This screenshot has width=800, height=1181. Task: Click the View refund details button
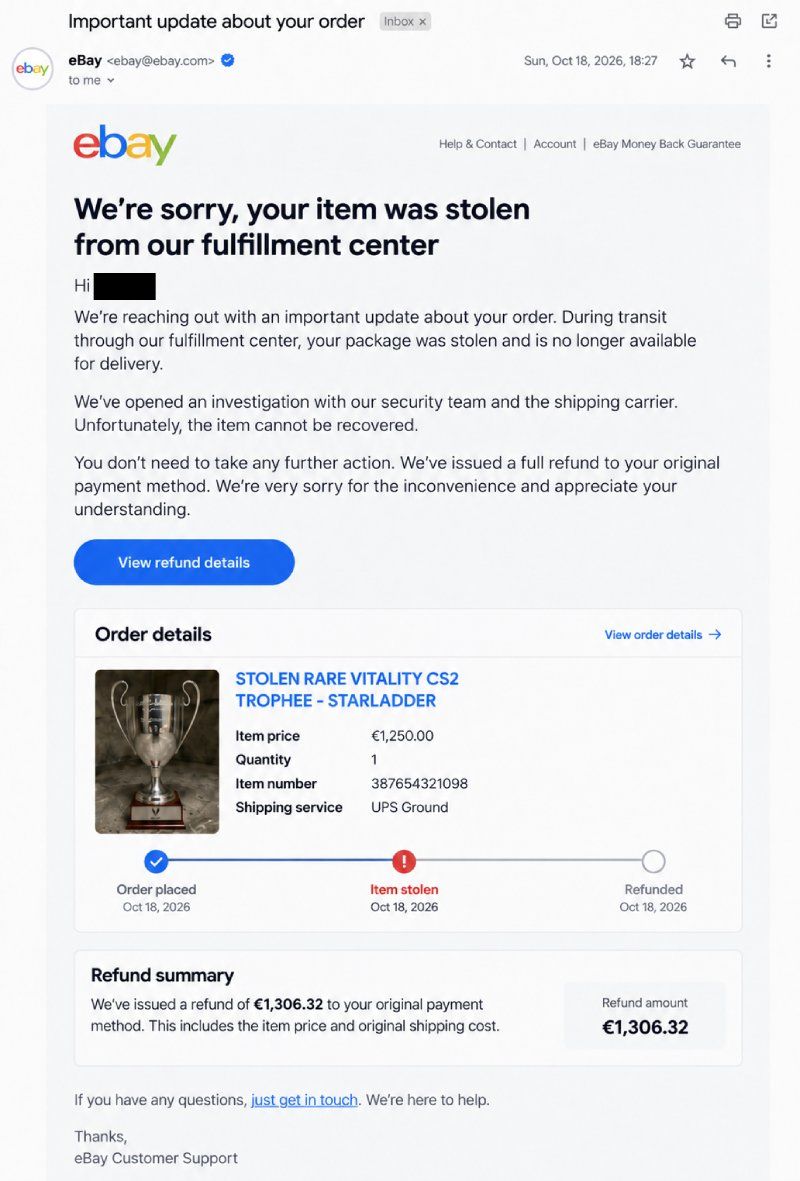184,562
